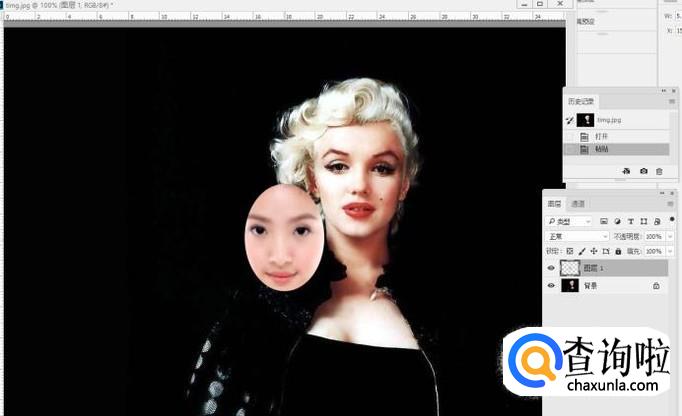Minimize the document window

click(525, 4)
